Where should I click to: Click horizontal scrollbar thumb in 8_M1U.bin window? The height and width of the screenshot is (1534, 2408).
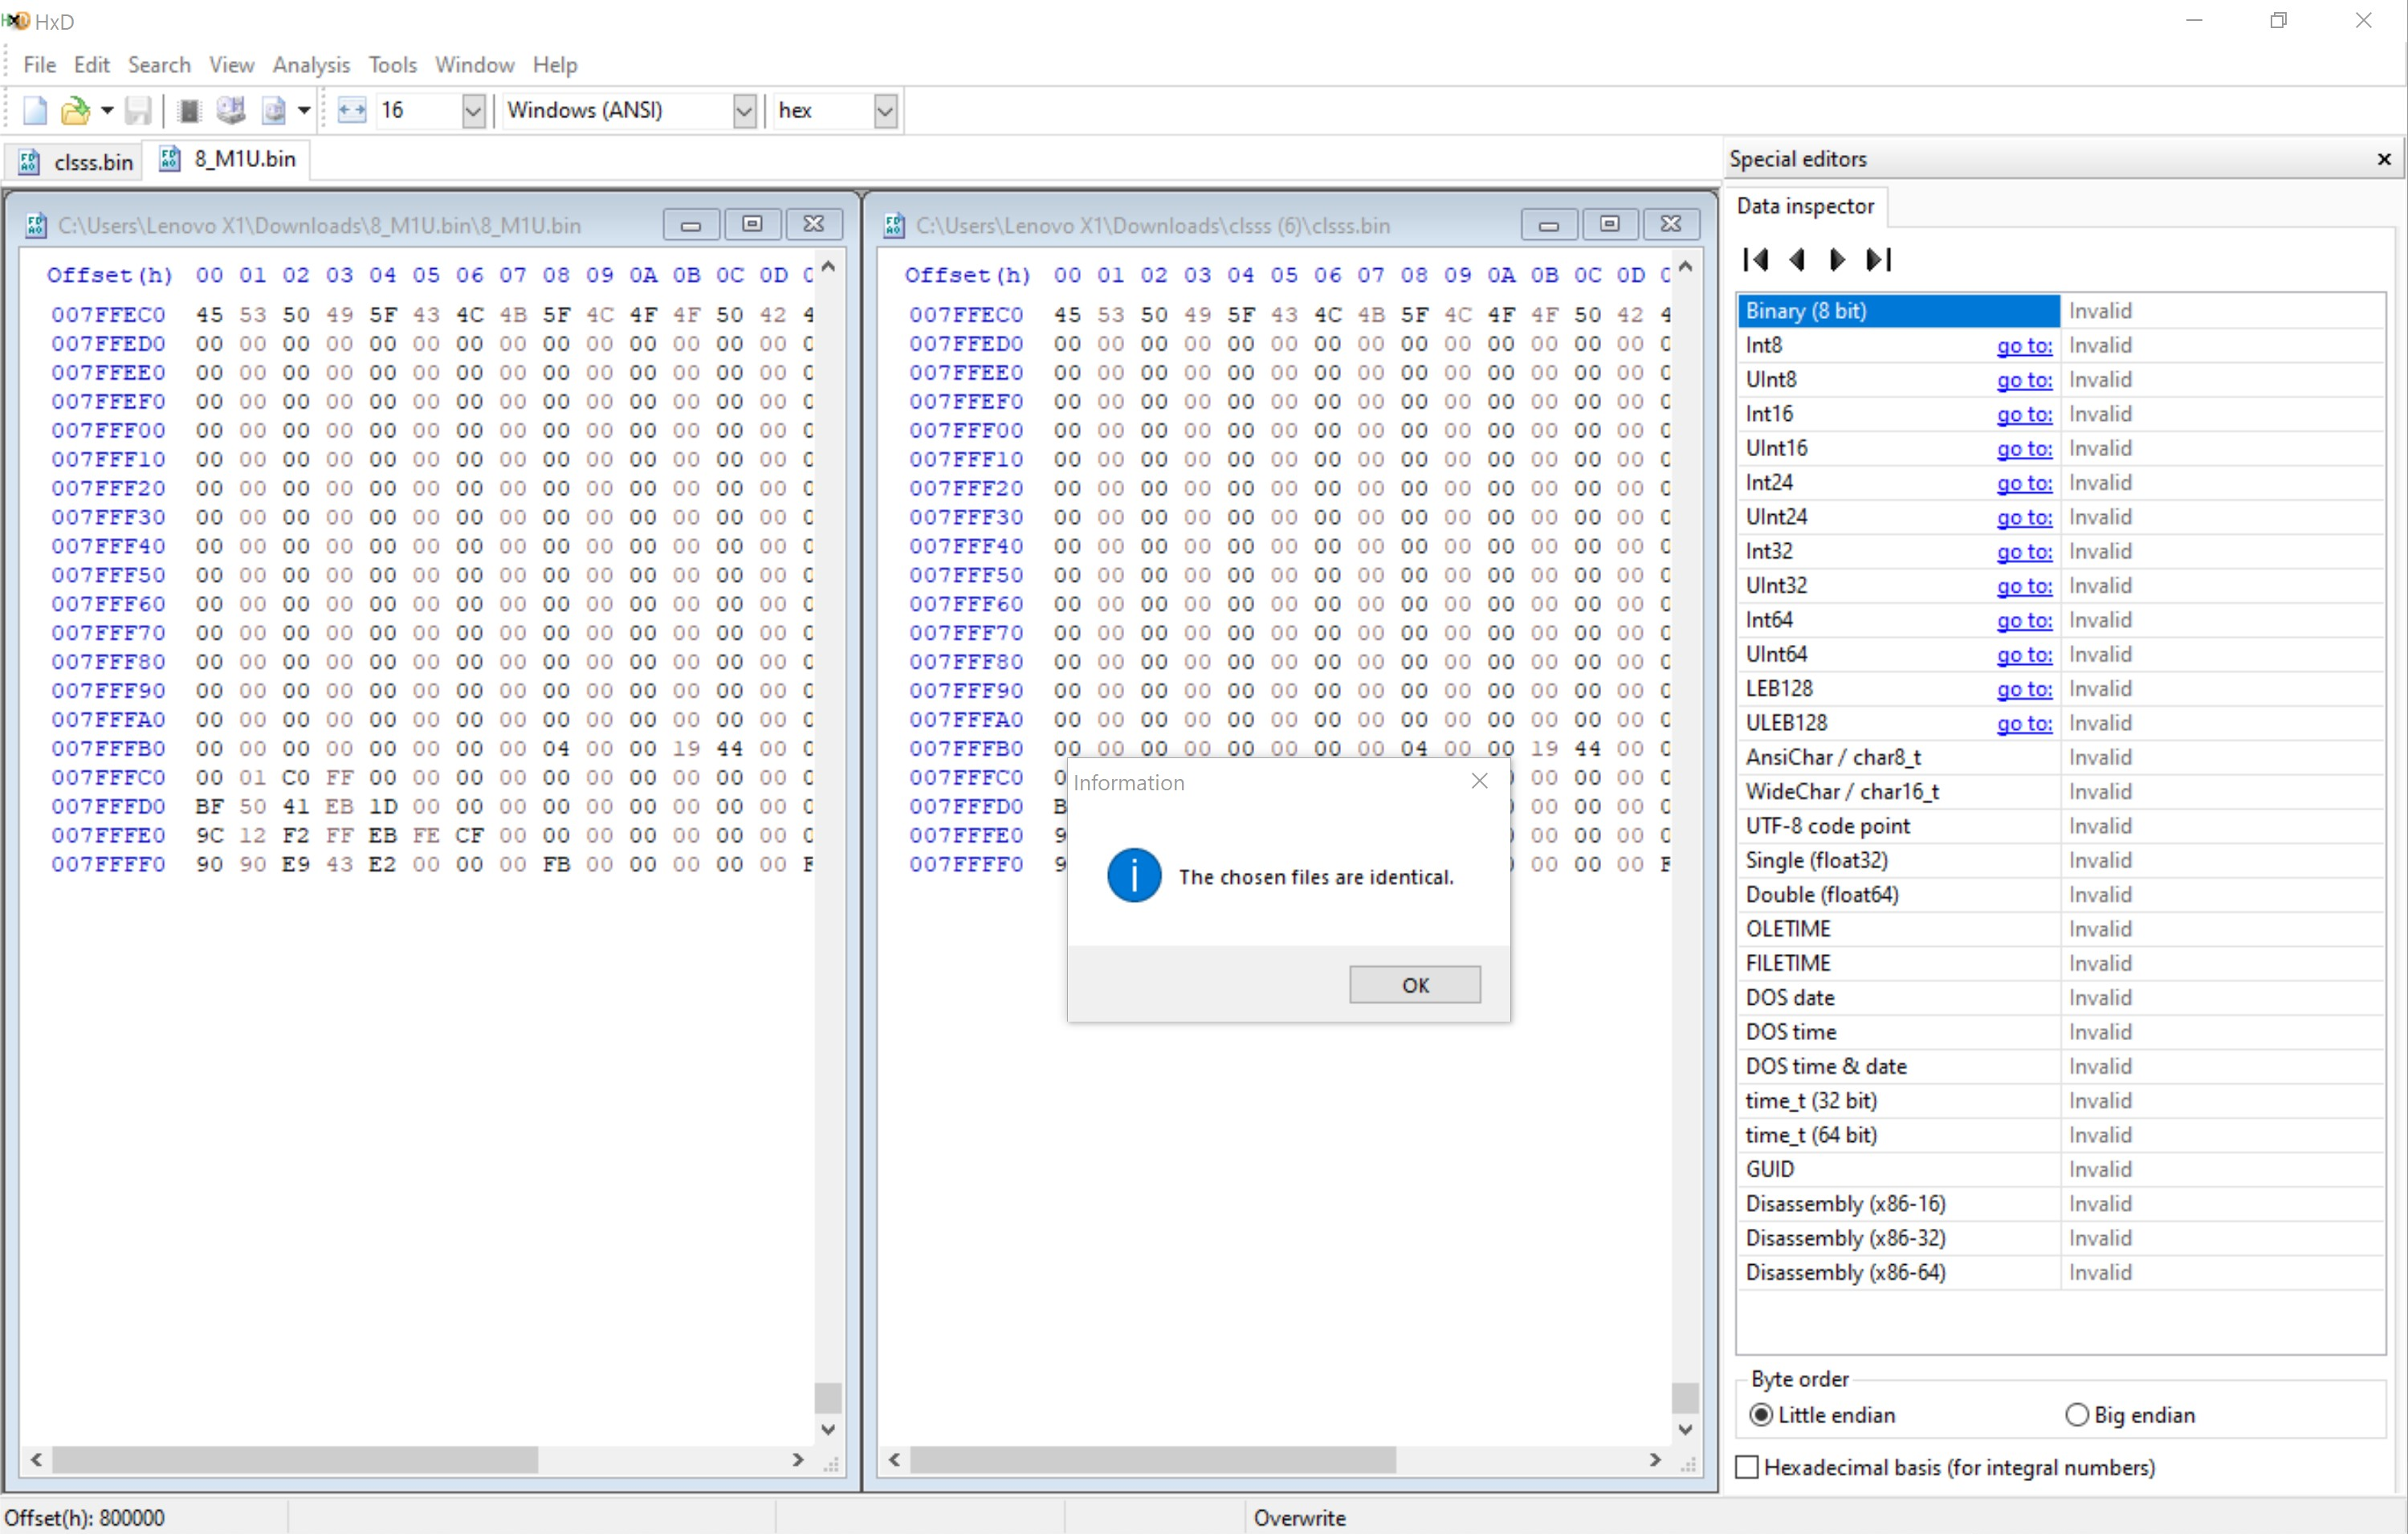[295, 1459]
